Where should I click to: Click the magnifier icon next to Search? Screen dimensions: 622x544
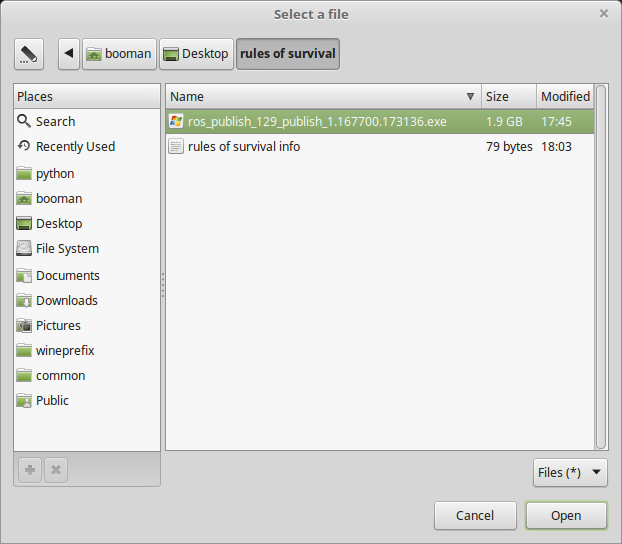(x=24, y=121)
